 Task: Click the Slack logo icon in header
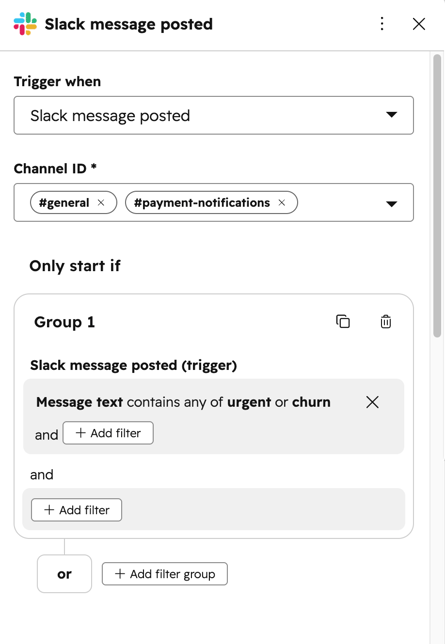pyautogui.click(x=25, y=24)
